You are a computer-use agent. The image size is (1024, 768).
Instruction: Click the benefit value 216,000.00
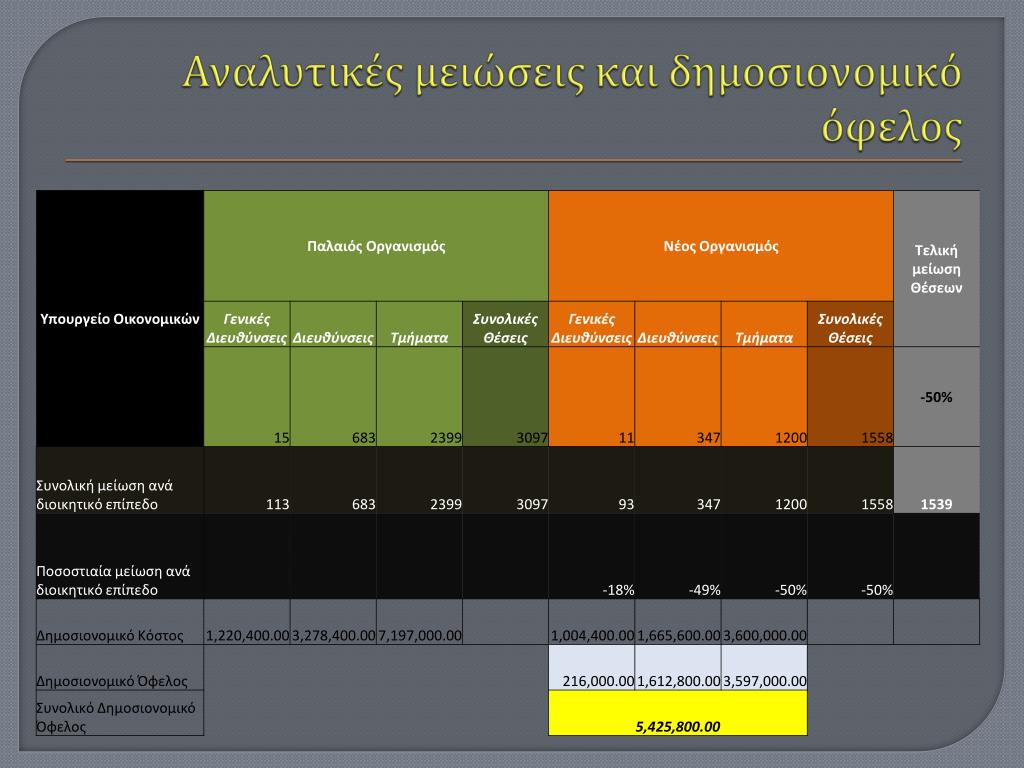pos(598,681)
